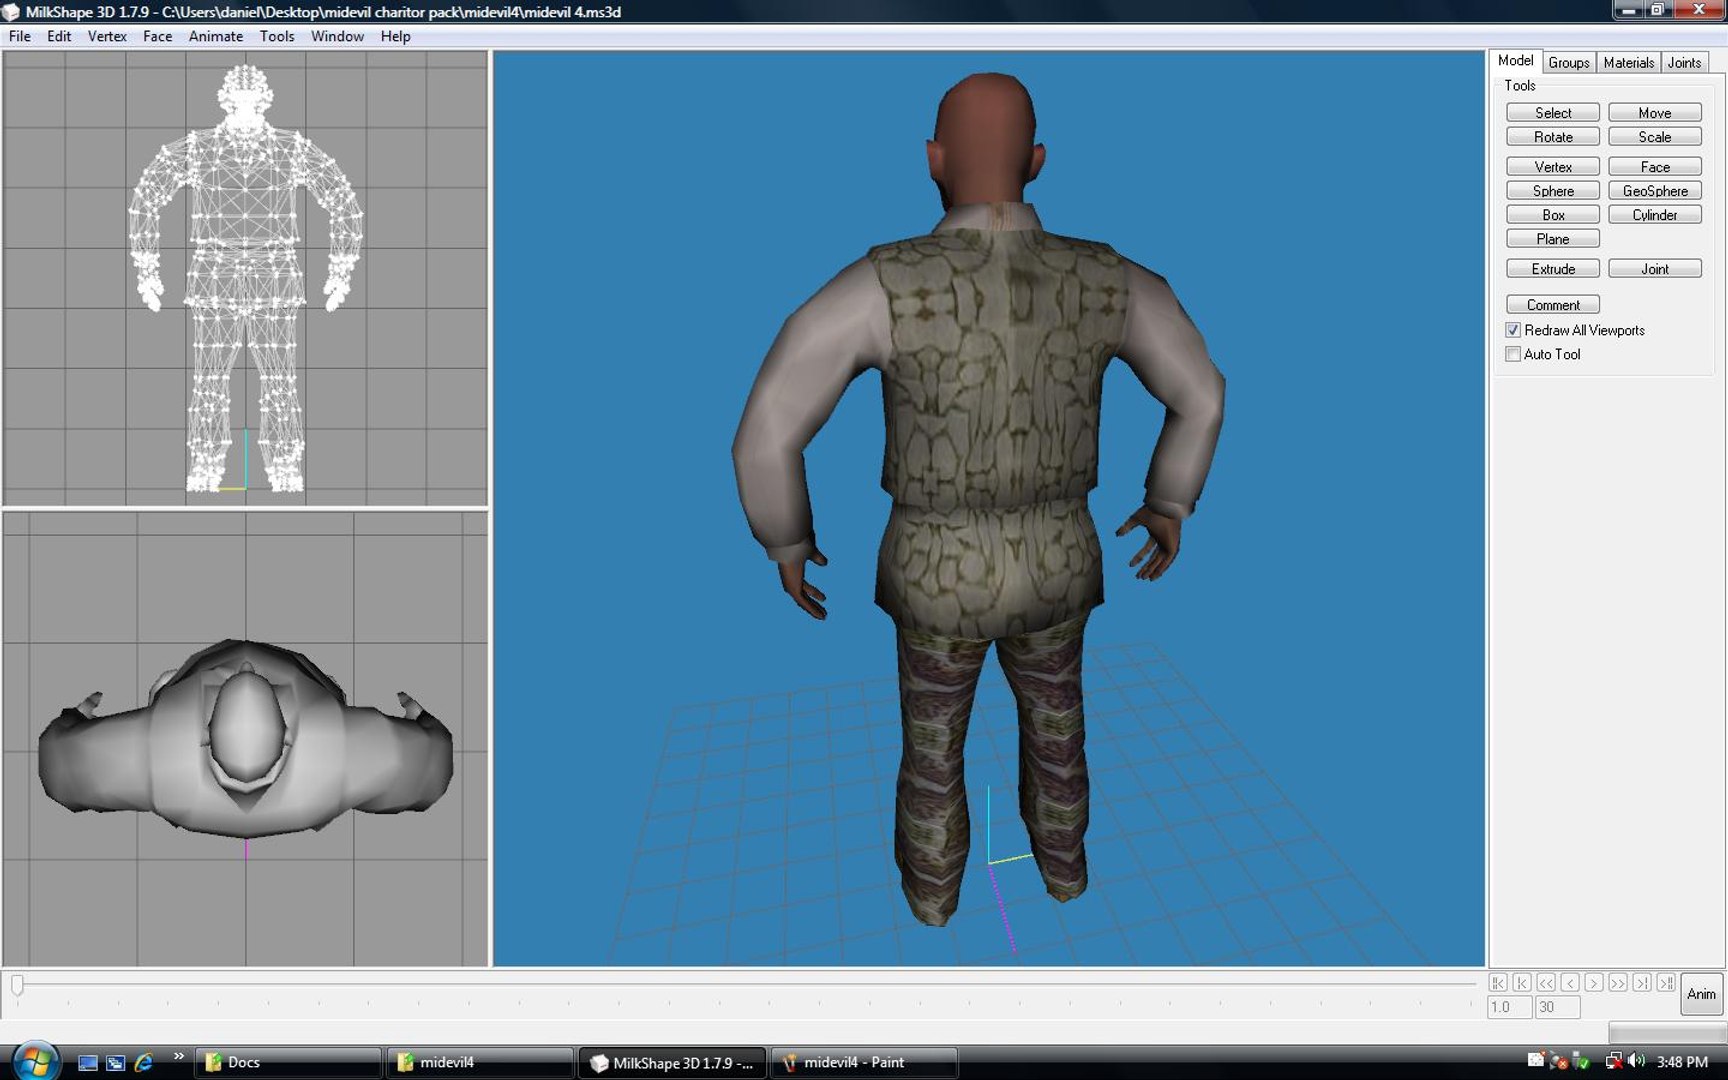1728x1080 pixels.
Task: Toggle Redraw All Viewports checkbox
Action: [x=1513, y=330]
